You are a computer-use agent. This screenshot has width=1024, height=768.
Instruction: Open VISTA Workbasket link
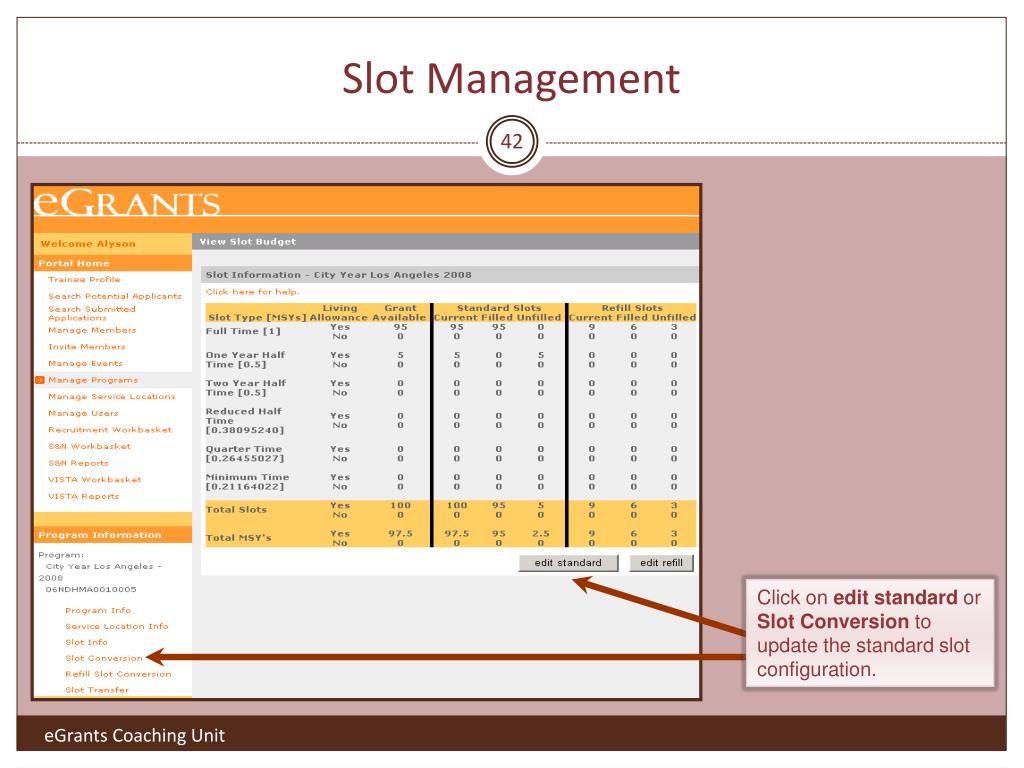tap(95, 479)
